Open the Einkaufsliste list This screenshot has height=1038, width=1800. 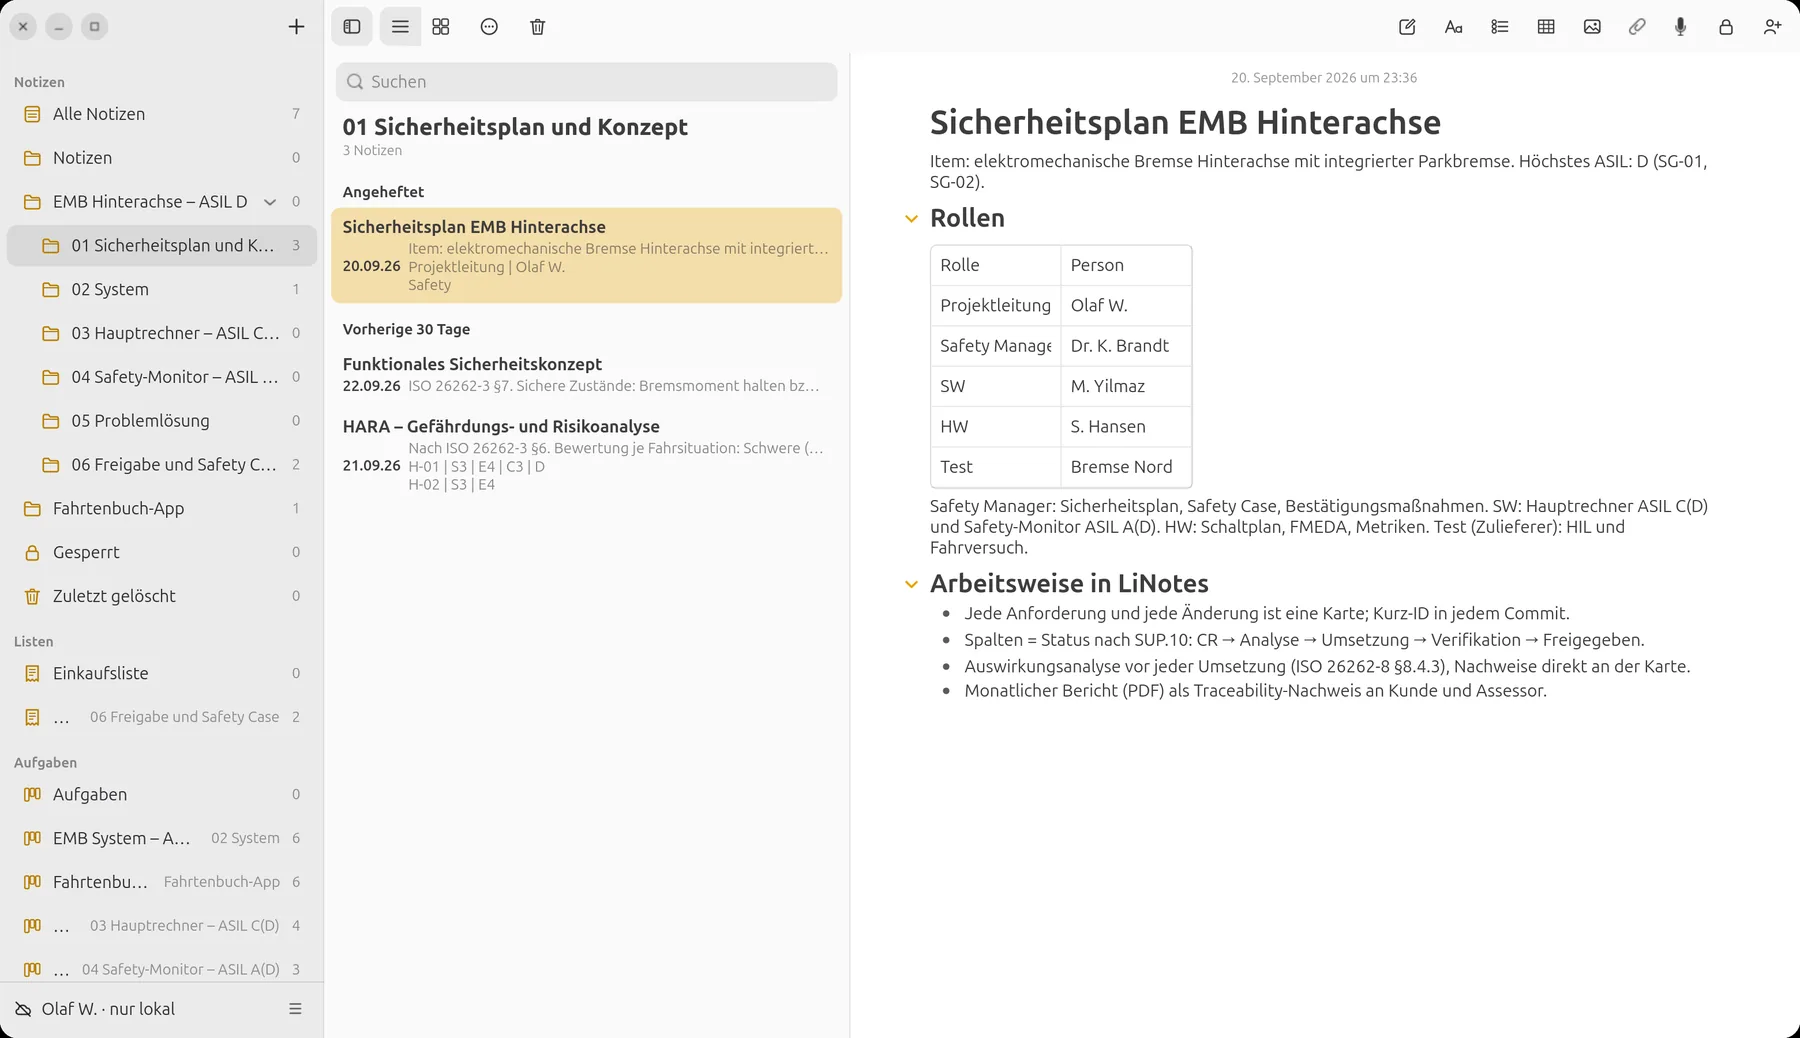tap(162, 673)
